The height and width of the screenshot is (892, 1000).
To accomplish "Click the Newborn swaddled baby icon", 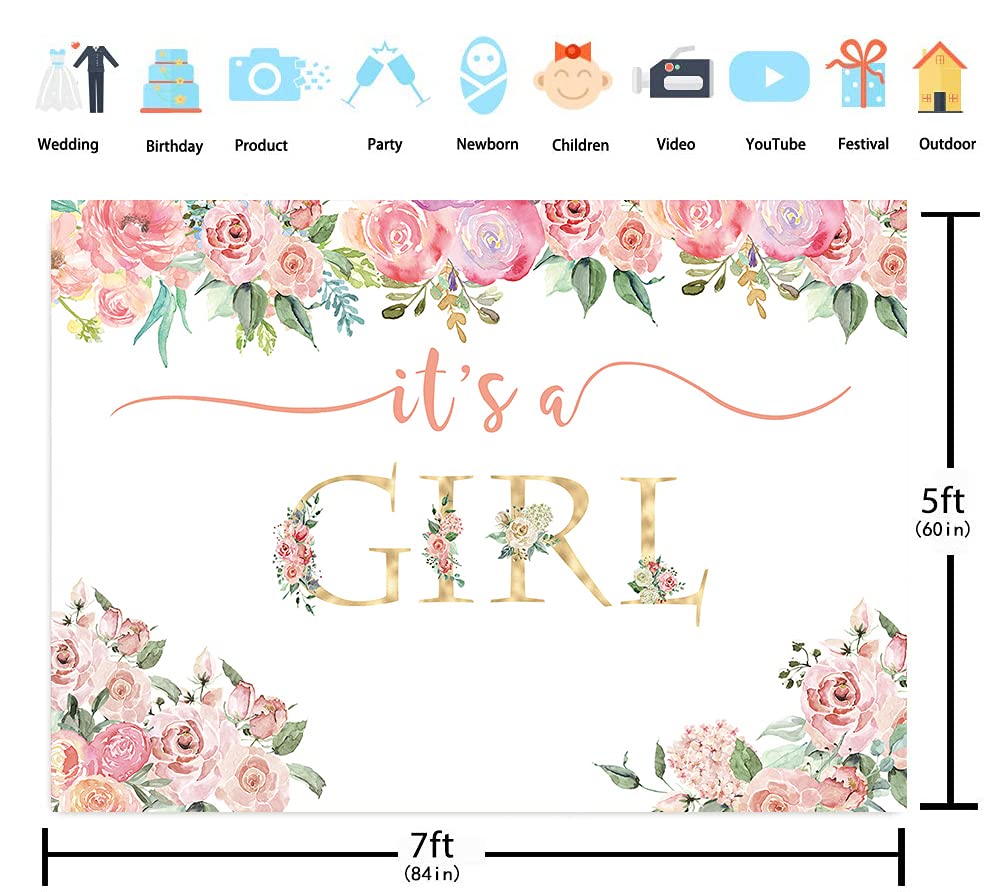I will [x=485, y=75].
